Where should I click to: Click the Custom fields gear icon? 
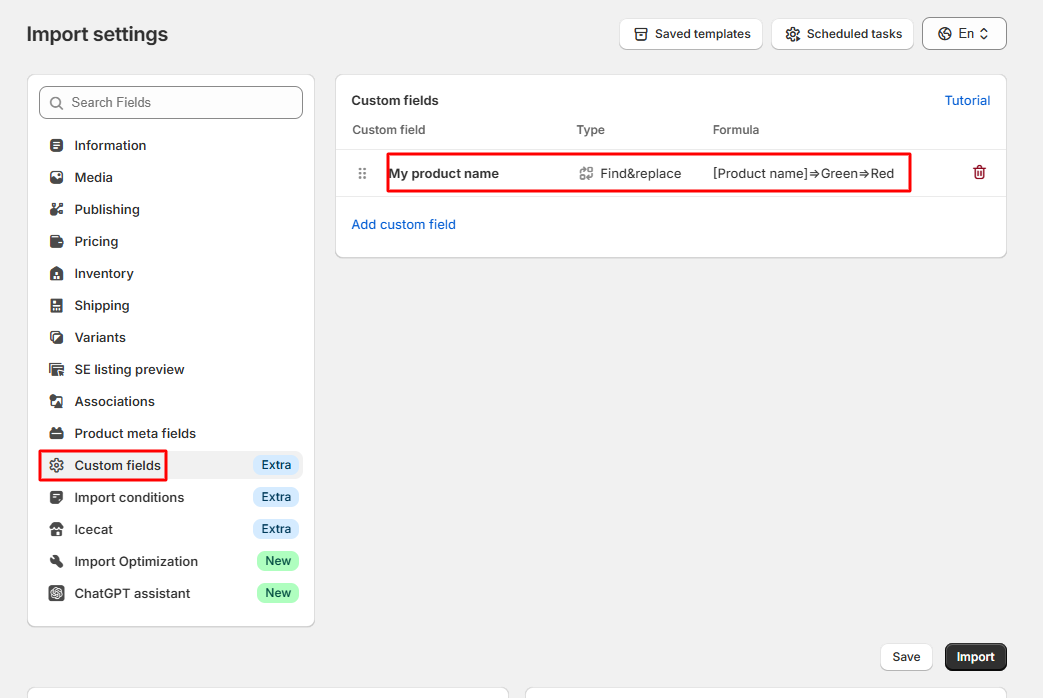pos(57,465)
